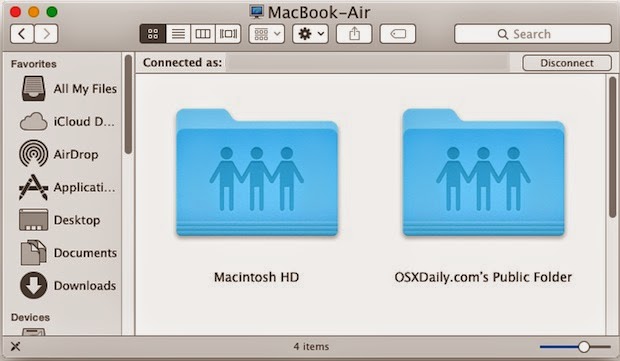Click the Macintosh HD folder name

point(256,277)
